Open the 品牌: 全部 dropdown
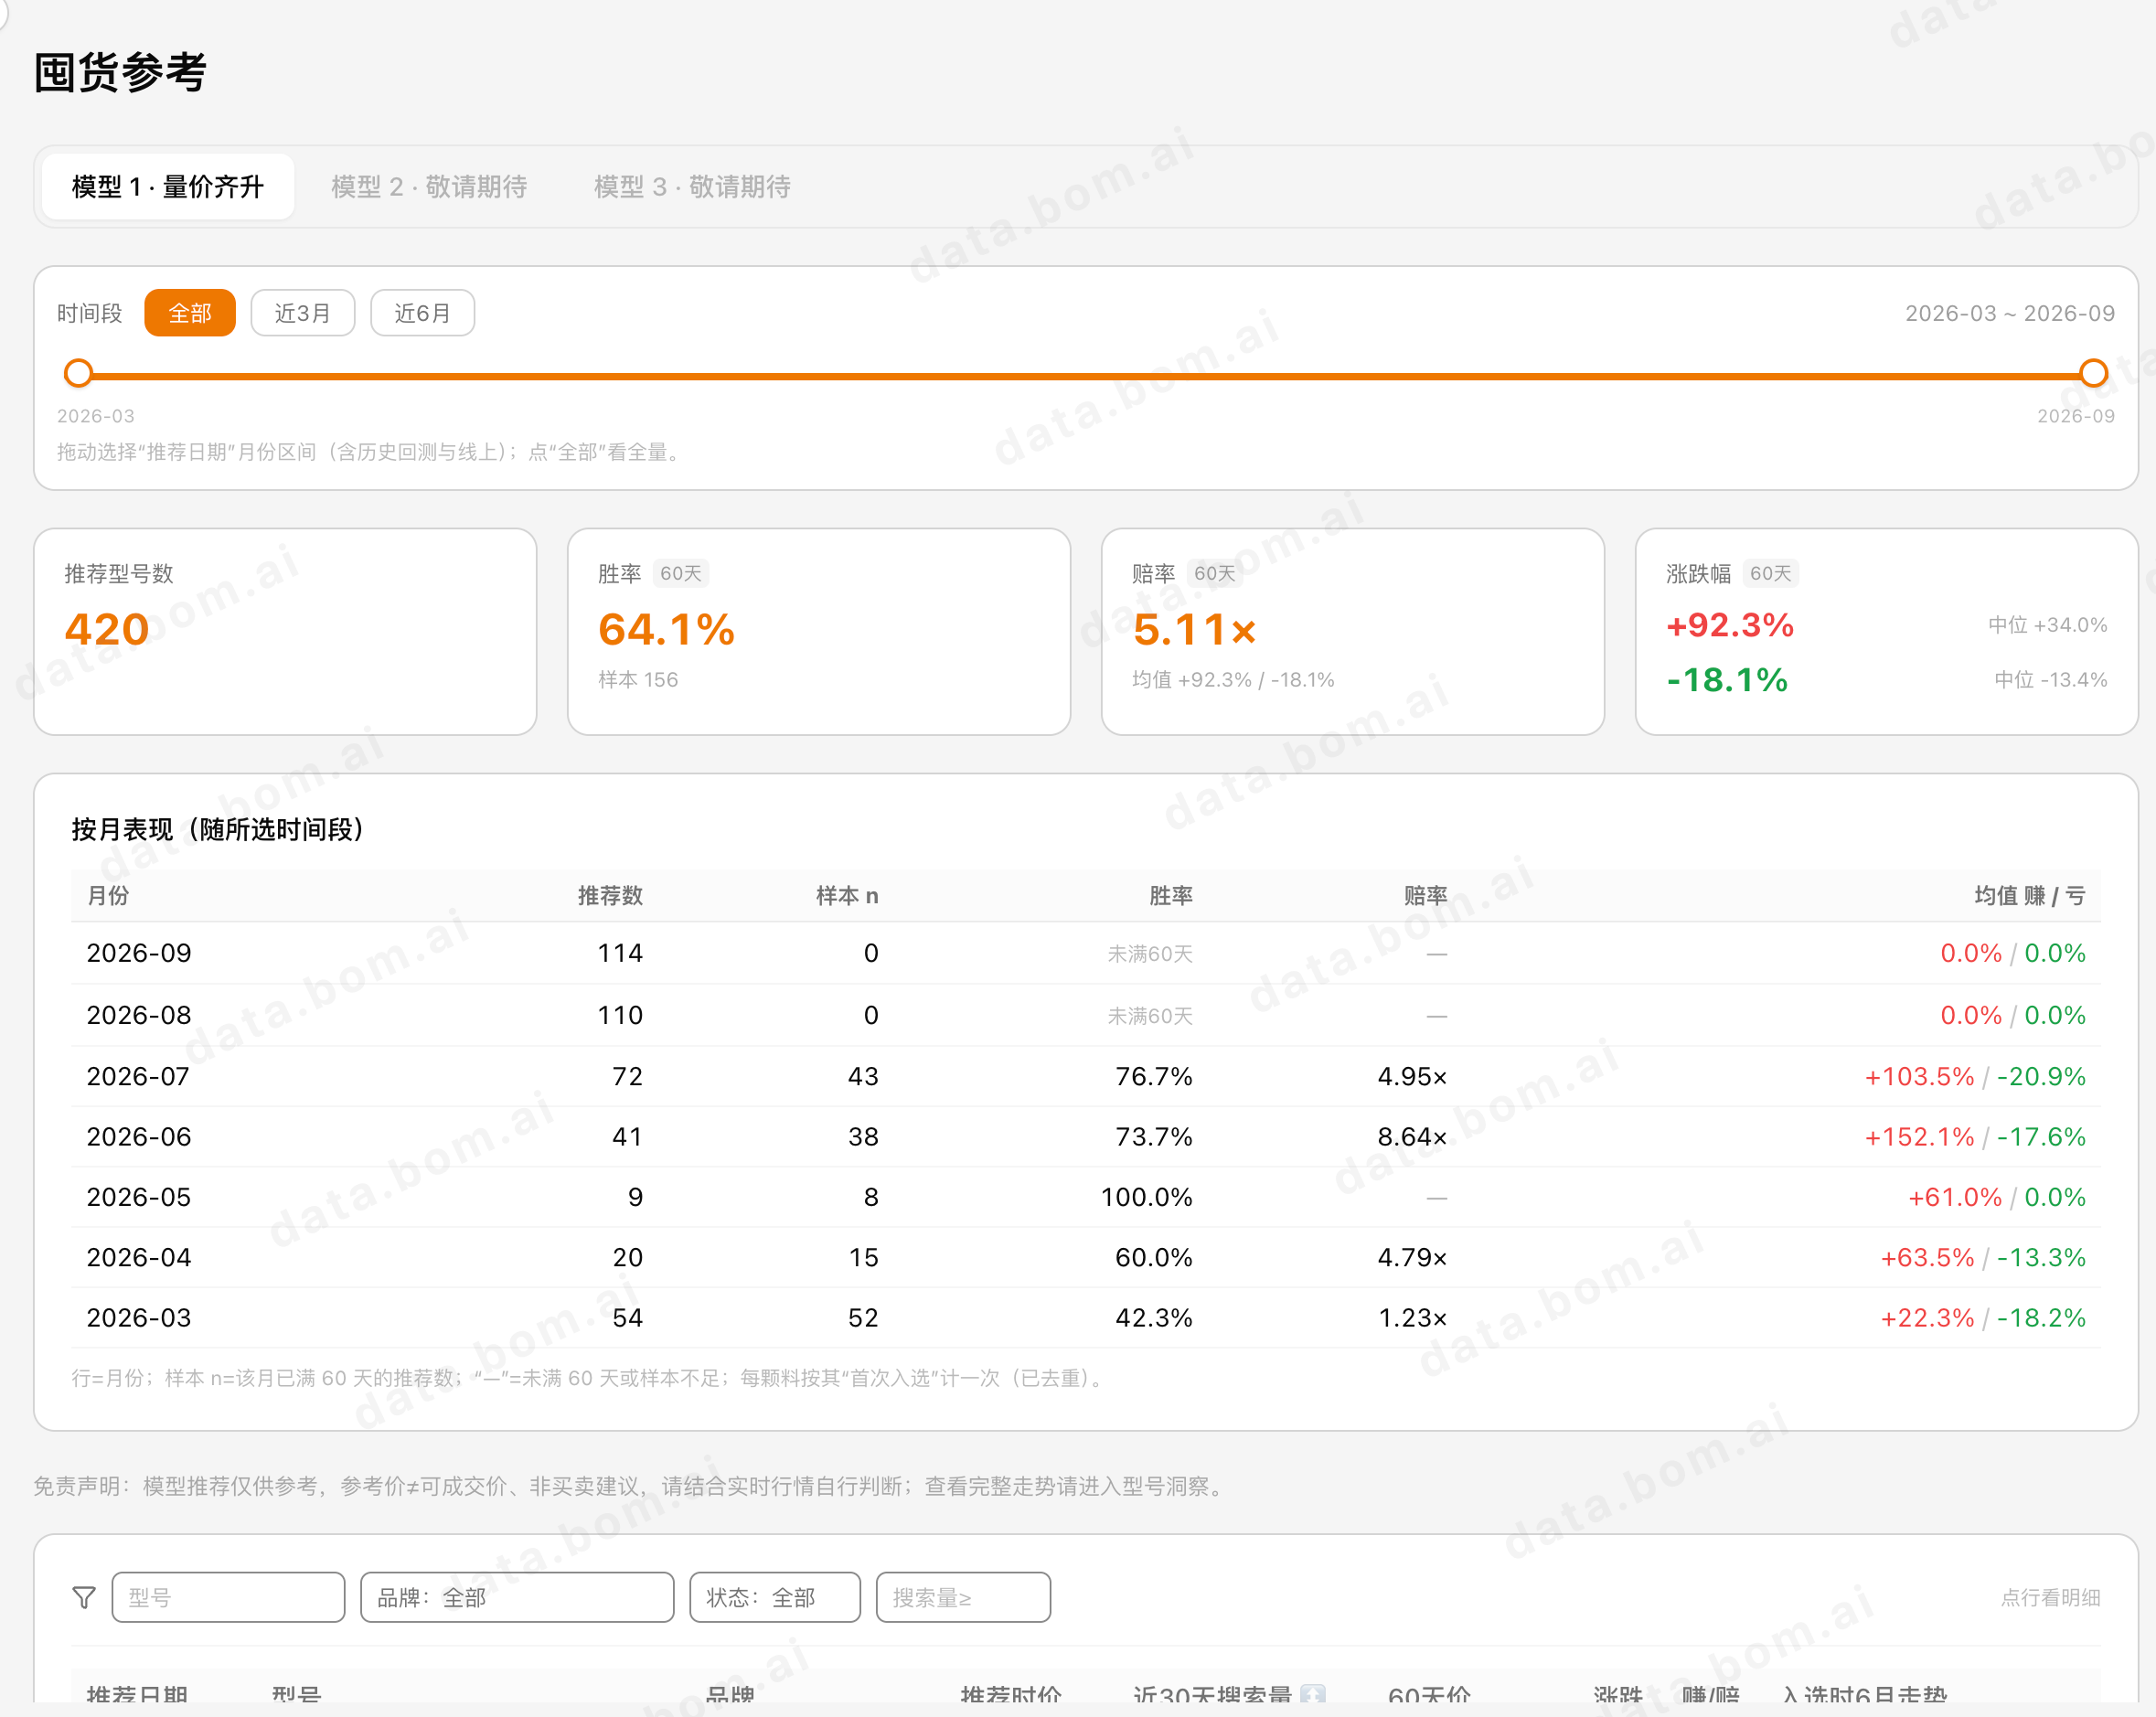The height and width of the screenshot is (1717, 2156). click(x=517, y=1597)
